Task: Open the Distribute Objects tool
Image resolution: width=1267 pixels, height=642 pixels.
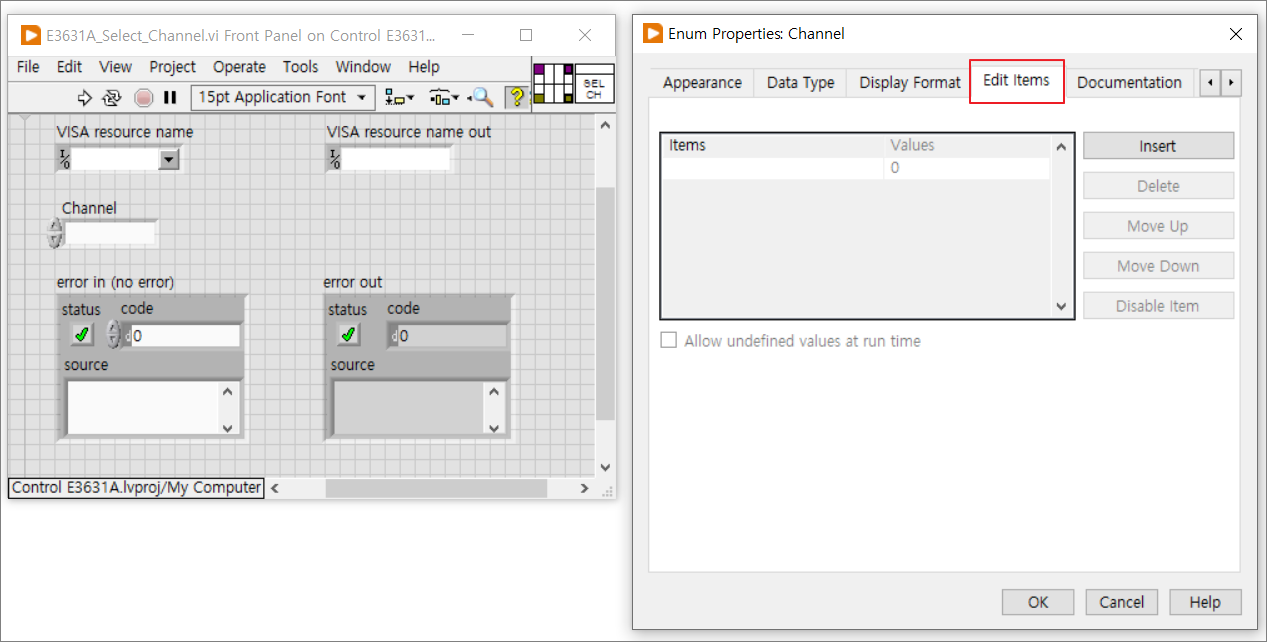Action: point(444,97)
